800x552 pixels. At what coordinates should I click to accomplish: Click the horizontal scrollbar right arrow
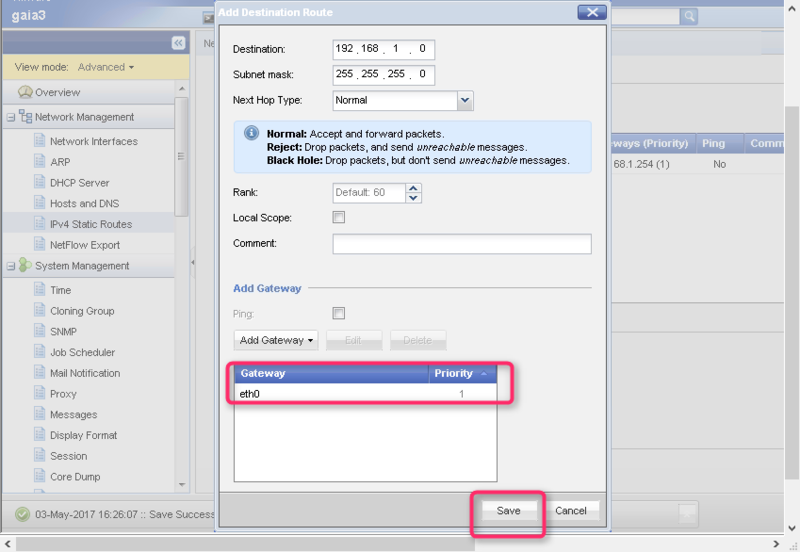[776, 544]
